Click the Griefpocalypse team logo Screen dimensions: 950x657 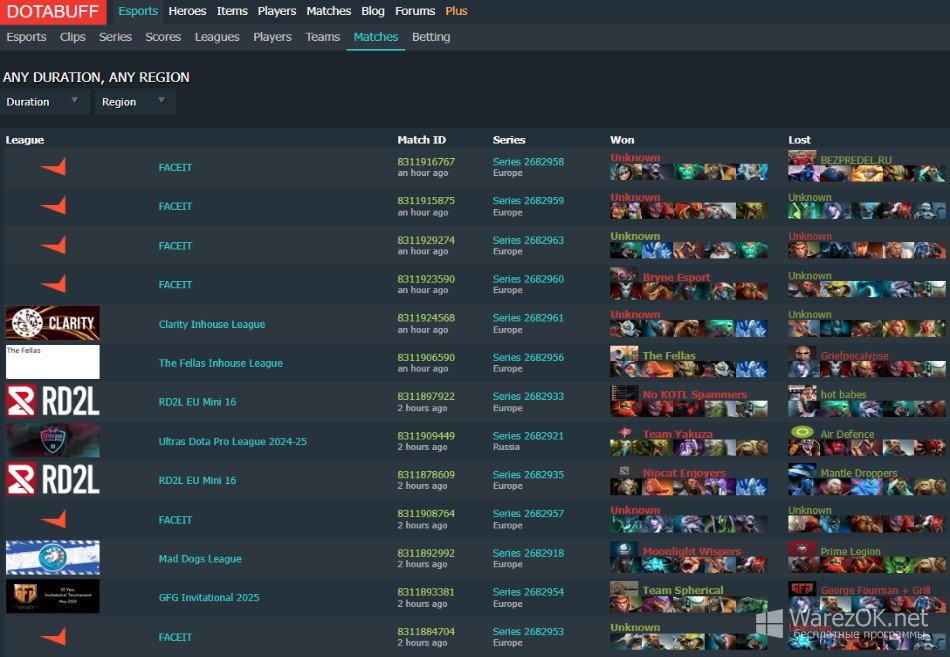click(802, 353)
